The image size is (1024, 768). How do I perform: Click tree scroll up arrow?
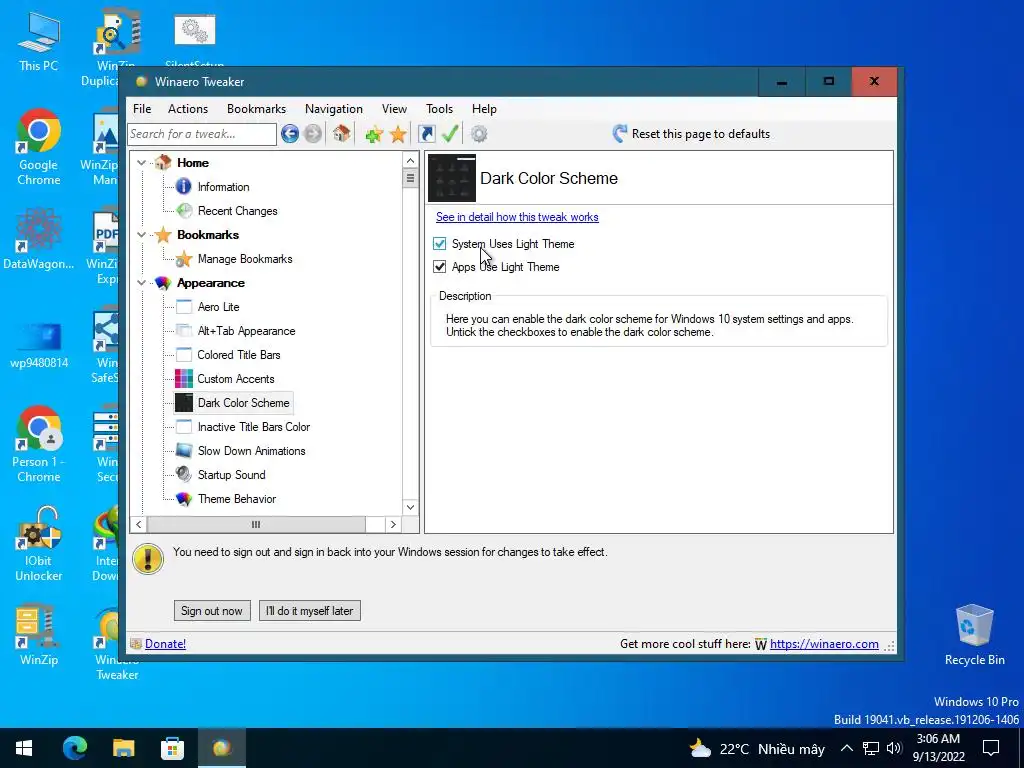pyautogui.click(x=410, y=161)
